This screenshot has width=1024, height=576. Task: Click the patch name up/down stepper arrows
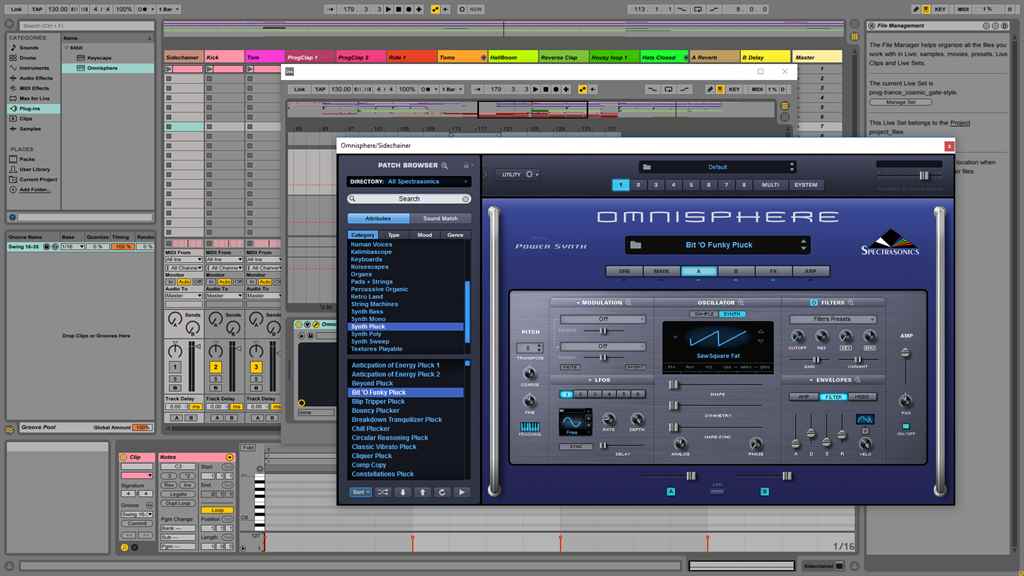pos(803,245)
